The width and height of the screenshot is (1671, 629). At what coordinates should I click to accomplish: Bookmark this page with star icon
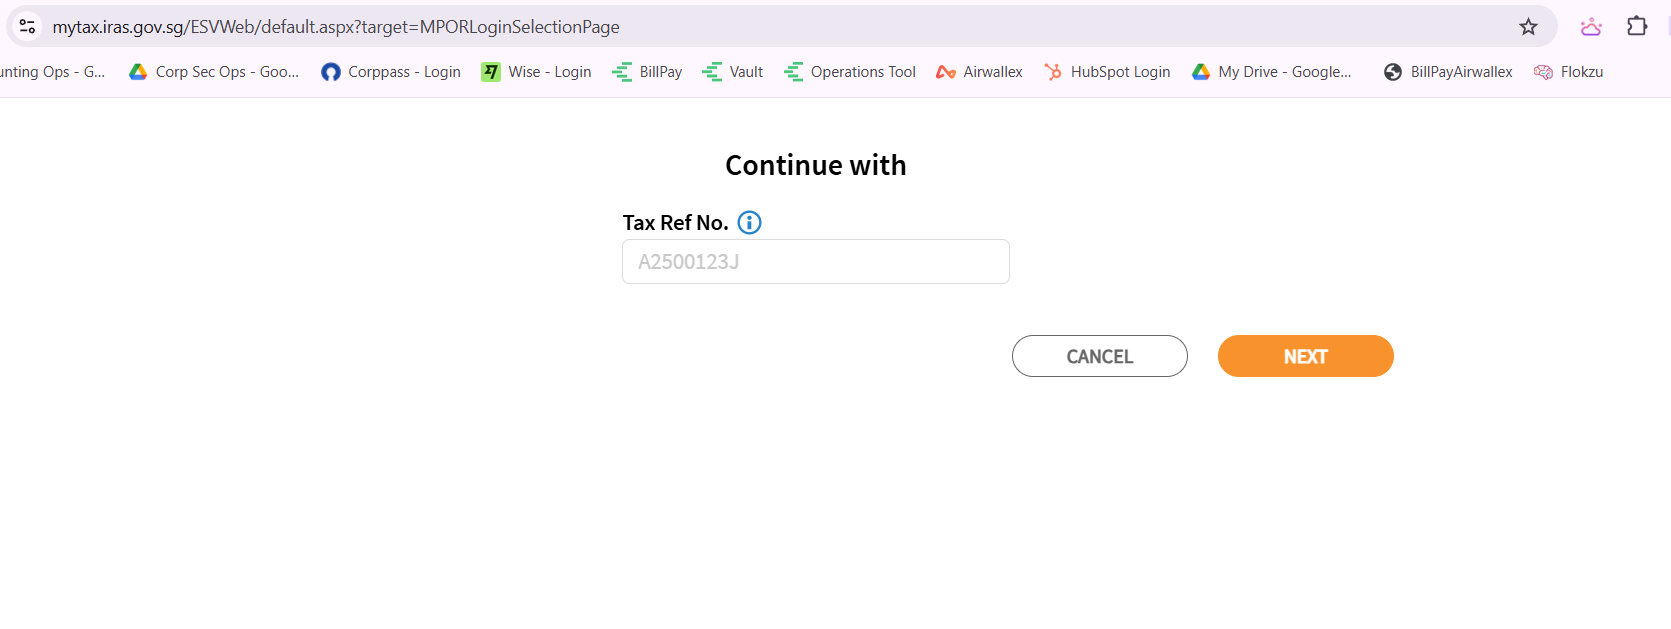1528,27
